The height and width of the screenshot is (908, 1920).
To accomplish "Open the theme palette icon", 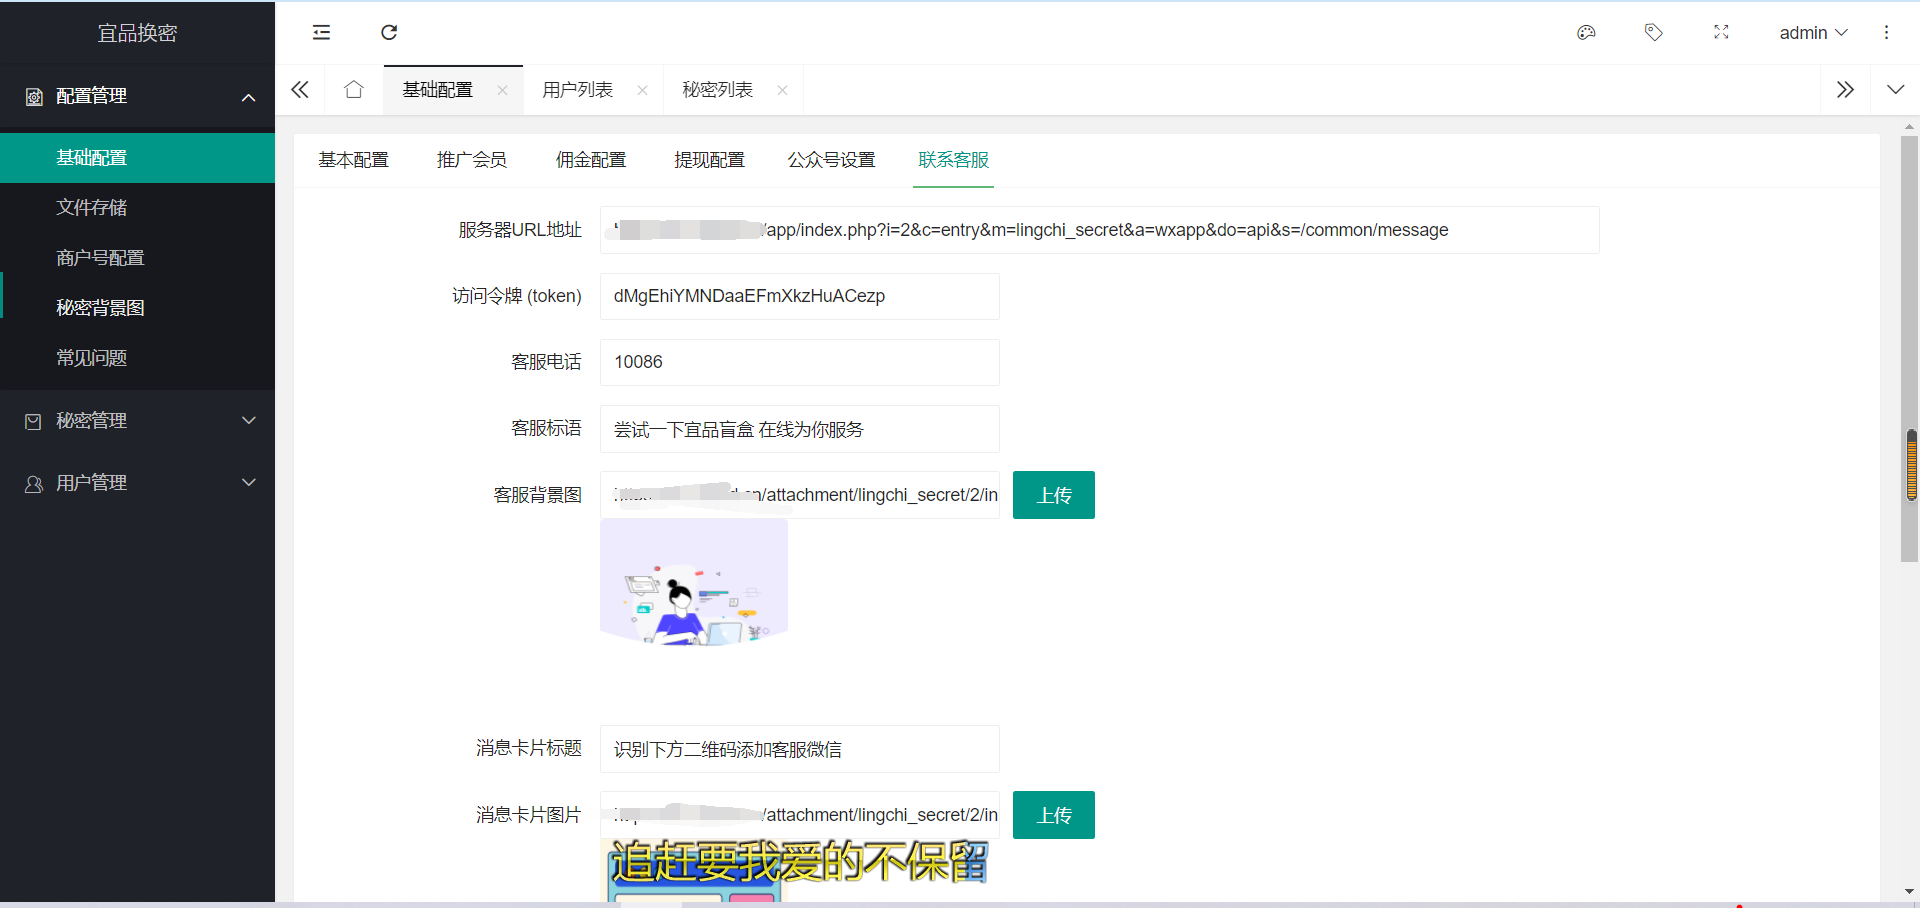I will tap(1586, 33).
